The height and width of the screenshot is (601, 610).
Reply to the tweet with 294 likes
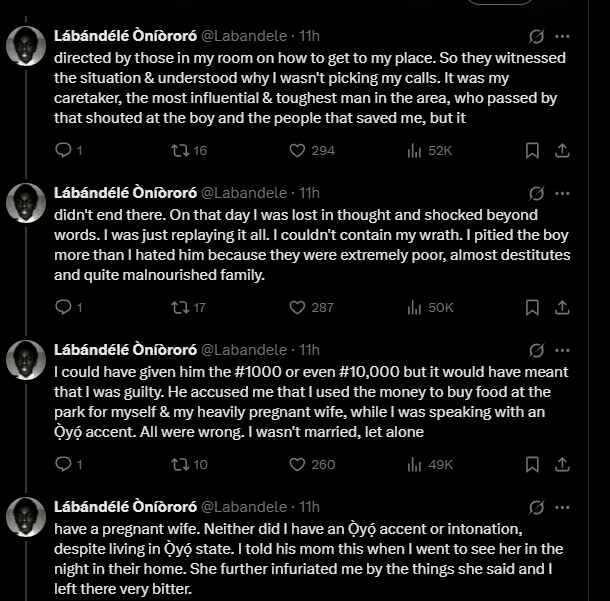point(63,150)
